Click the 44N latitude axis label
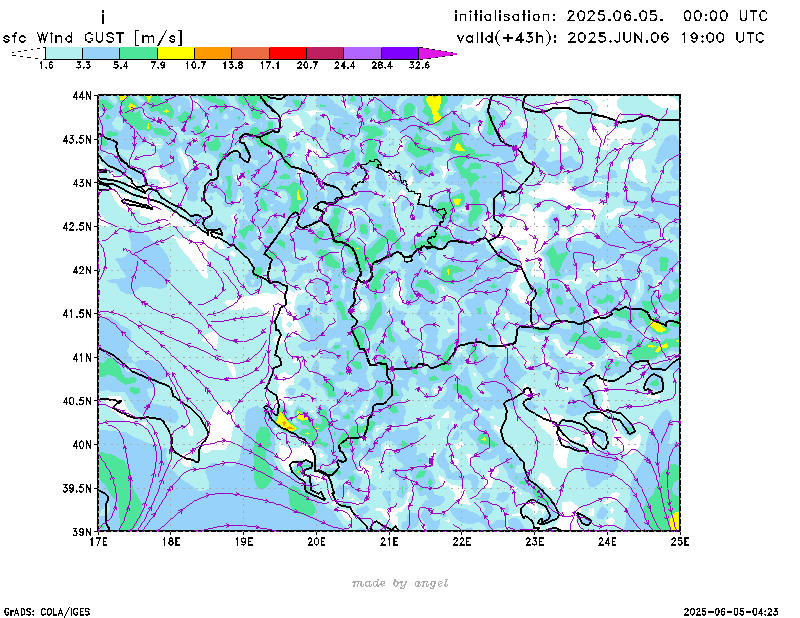 [x=82, y=96]
